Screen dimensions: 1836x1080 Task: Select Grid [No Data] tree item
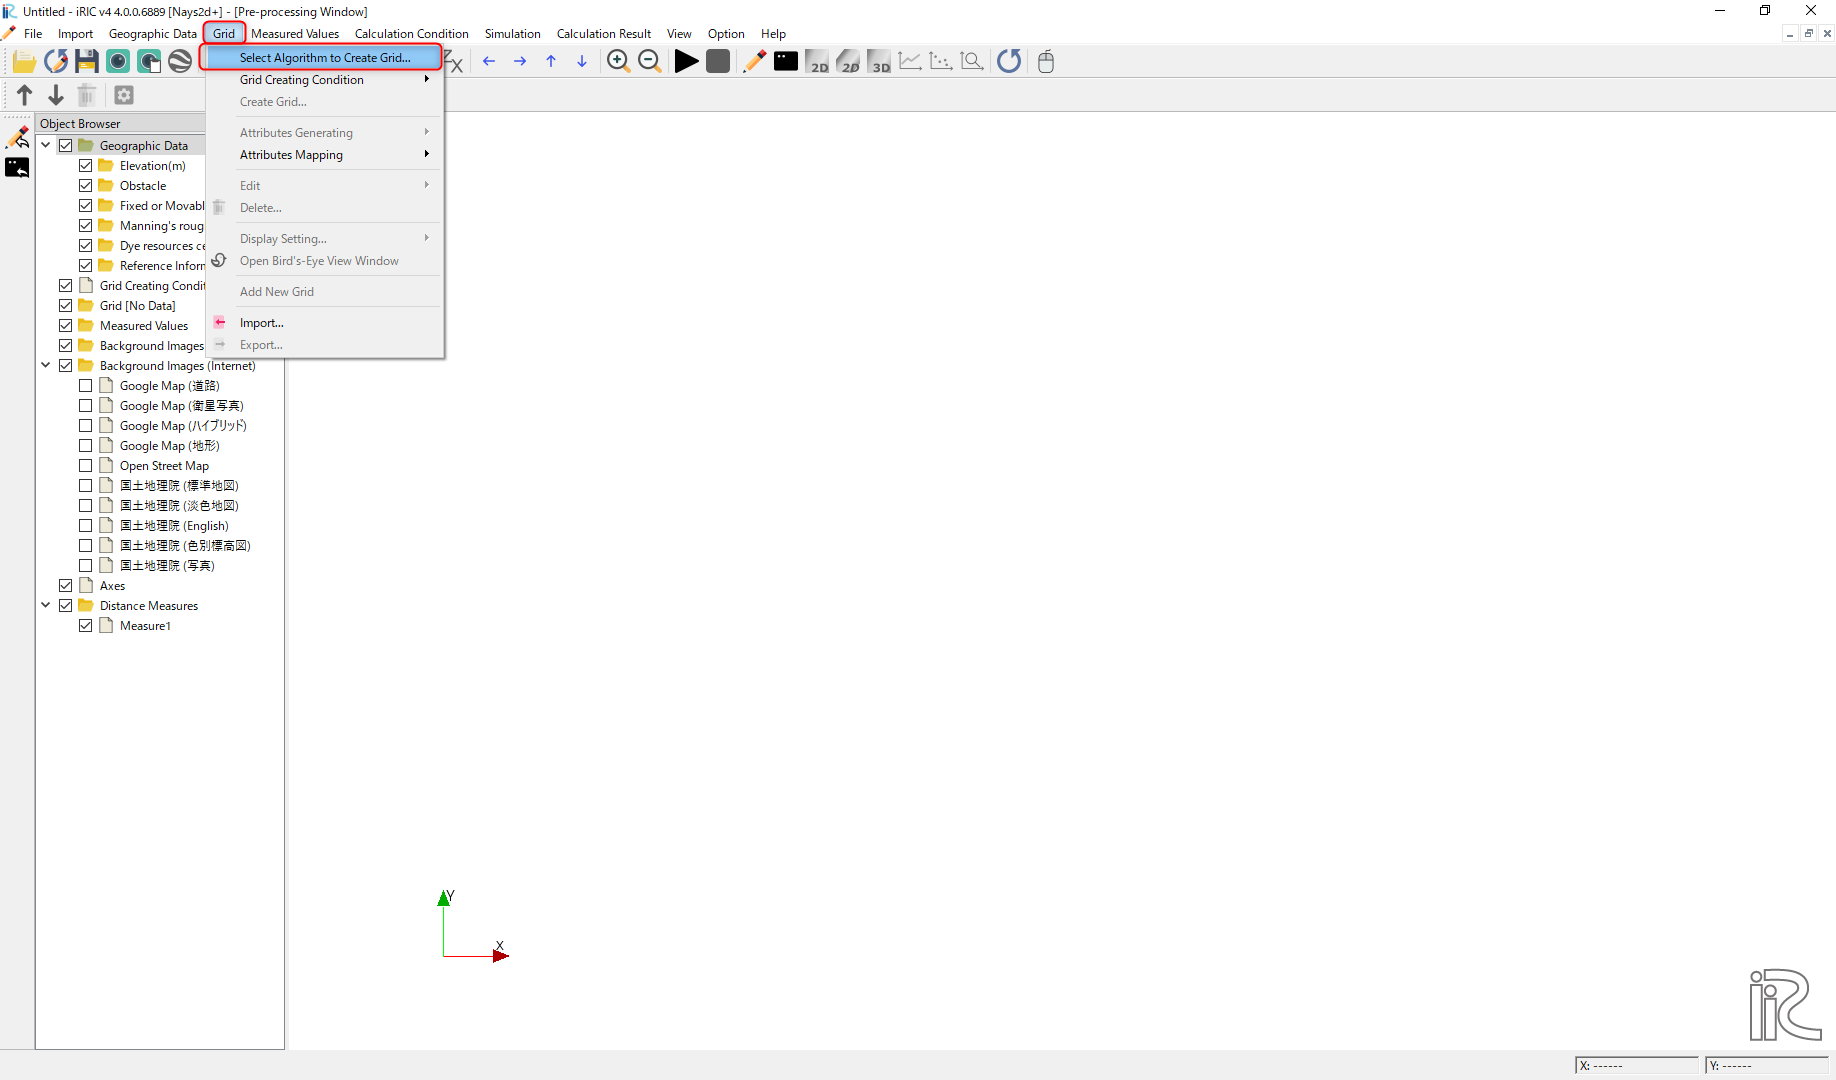[x=137, y=306]
